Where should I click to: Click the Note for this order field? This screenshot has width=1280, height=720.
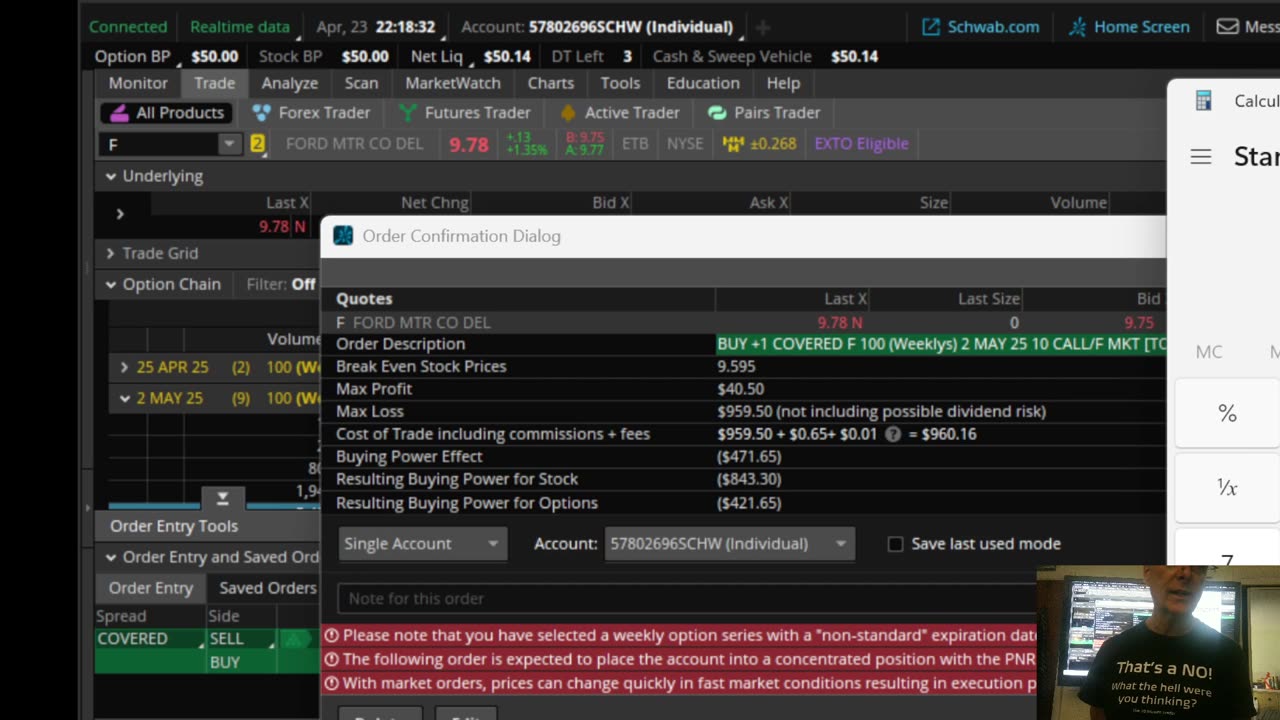(x=687, y=598)
